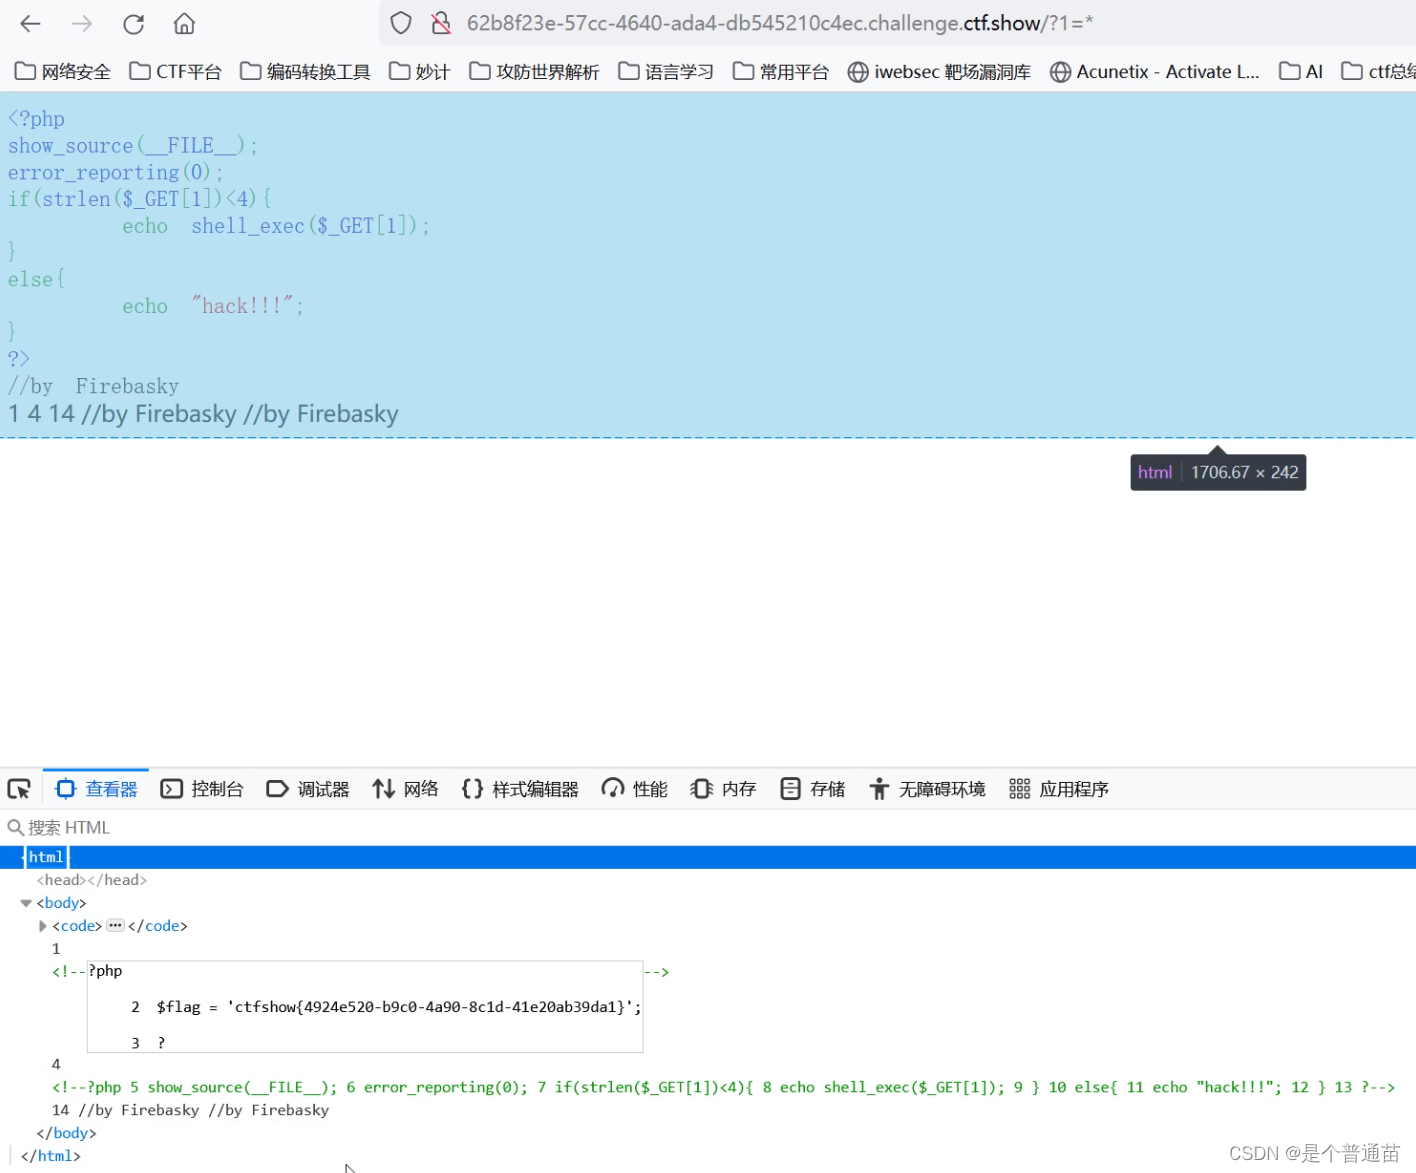This screenshot has height=1173, width=1416.
Task: Switch to the 内存 memory tab
Action: click(x=724, y=789)
